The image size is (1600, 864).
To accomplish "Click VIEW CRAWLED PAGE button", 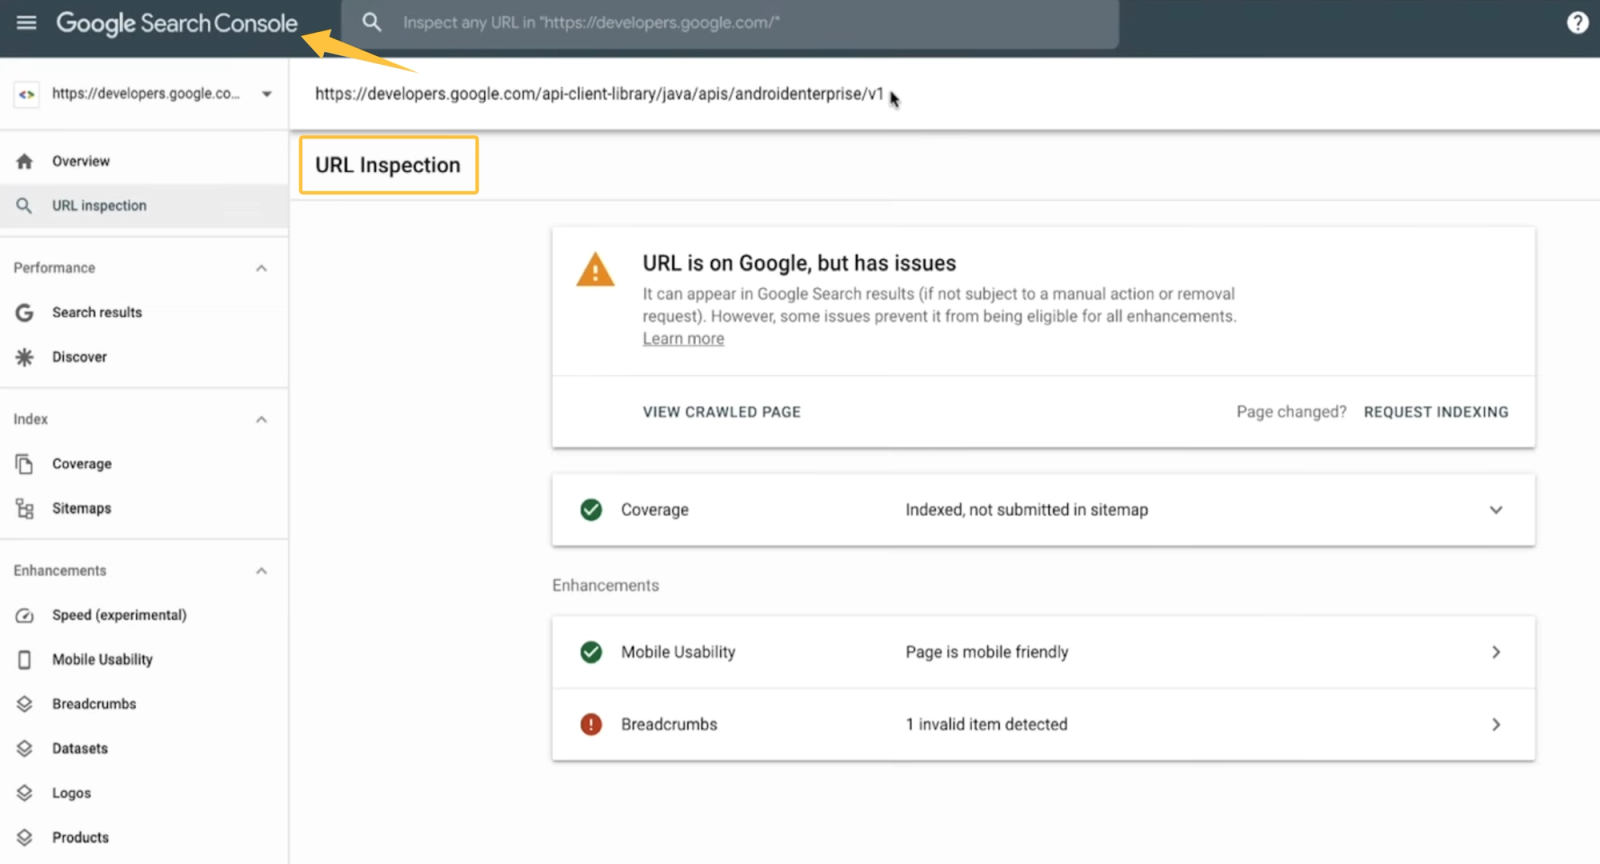I will 721,412.
